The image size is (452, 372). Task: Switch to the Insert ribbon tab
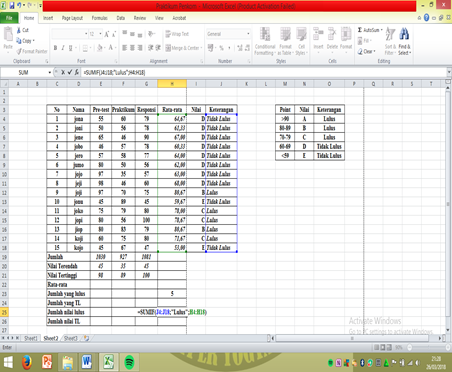(x=48, y=18)
